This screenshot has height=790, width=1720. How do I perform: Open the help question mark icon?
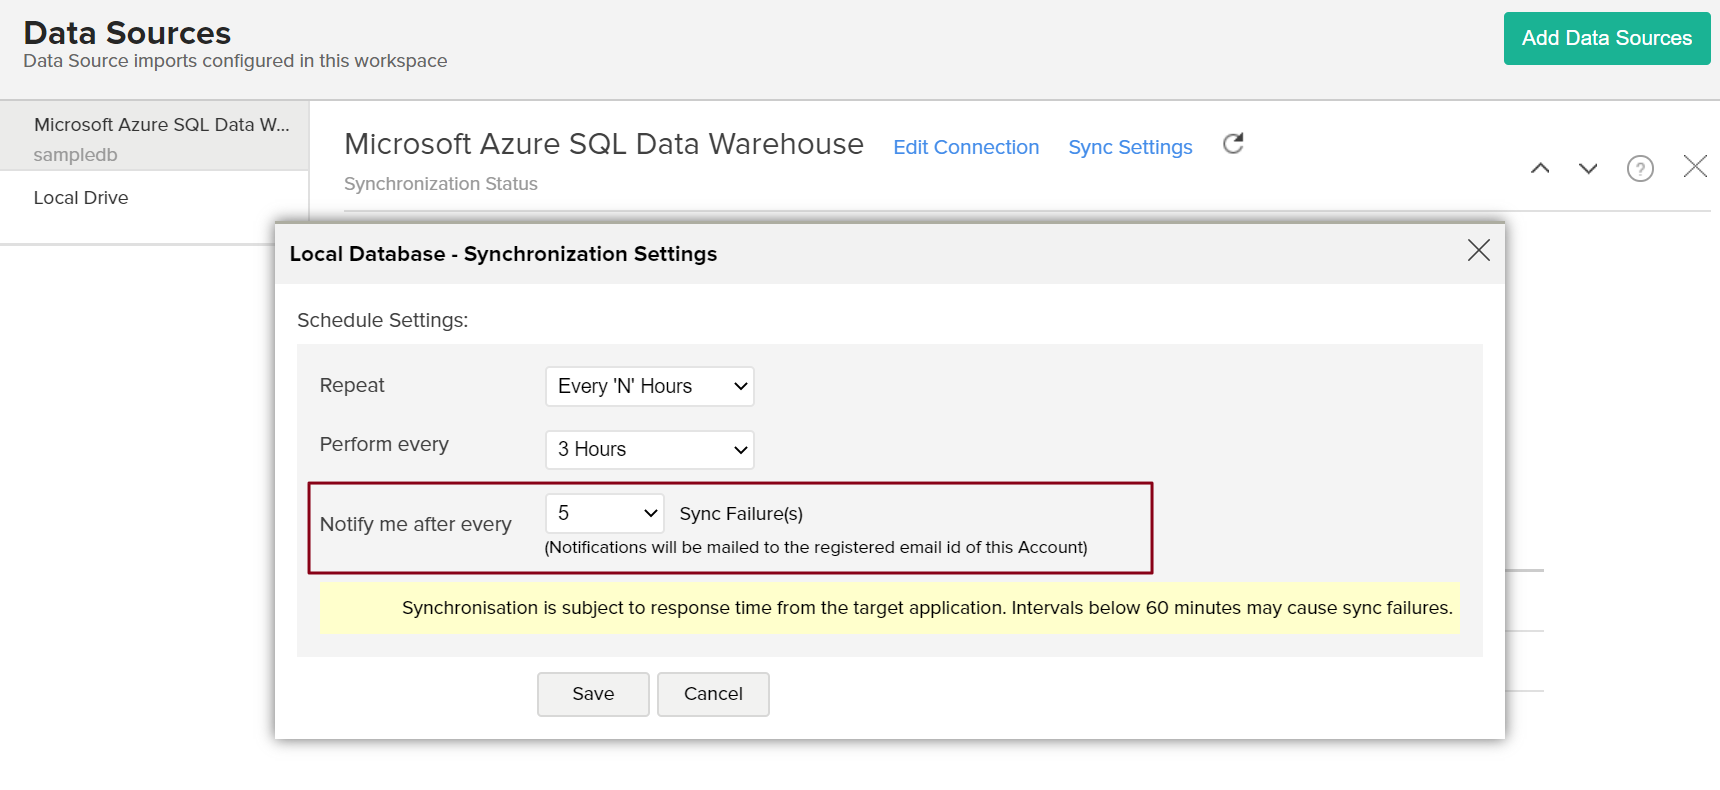coord(1640,168)
